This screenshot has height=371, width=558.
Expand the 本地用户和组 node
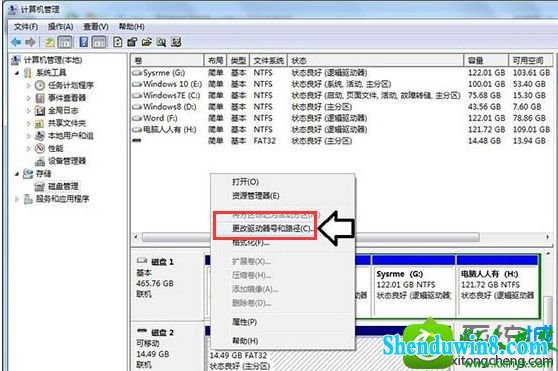(x=29, y=136)
